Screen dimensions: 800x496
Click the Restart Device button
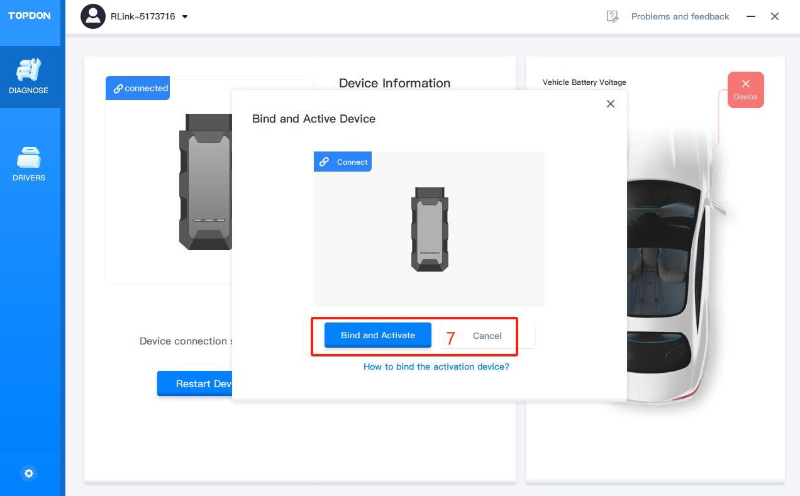pos(195,384)
